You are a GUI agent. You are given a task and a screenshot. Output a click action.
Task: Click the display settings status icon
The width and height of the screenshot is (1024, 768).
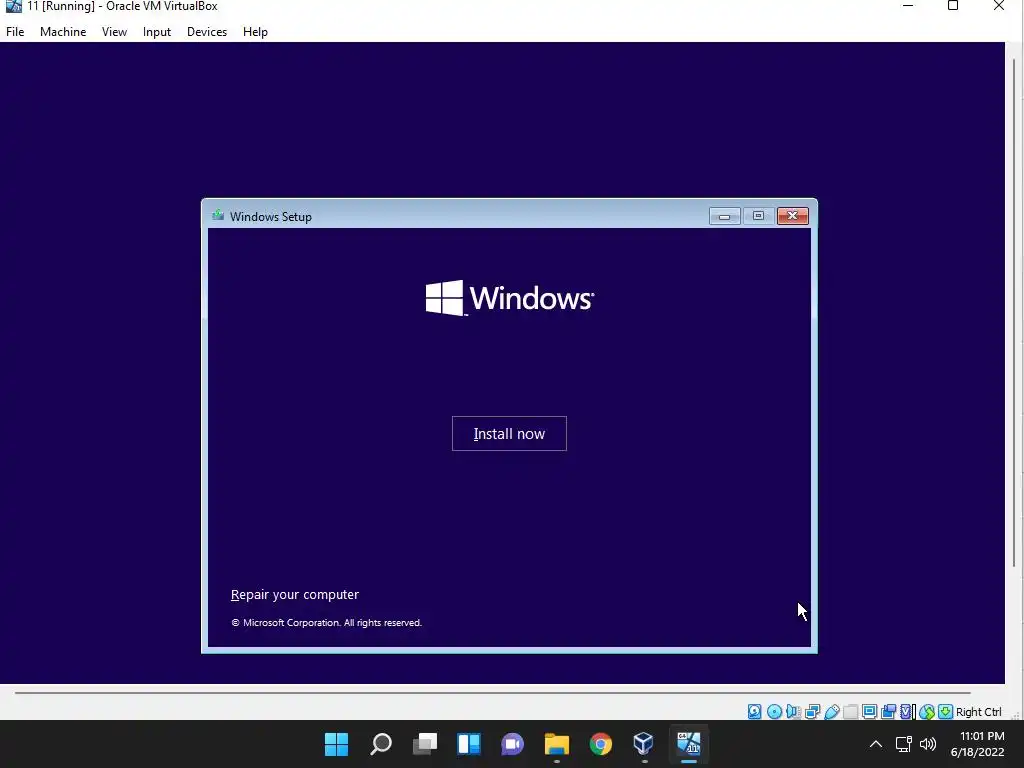point(869,712)
